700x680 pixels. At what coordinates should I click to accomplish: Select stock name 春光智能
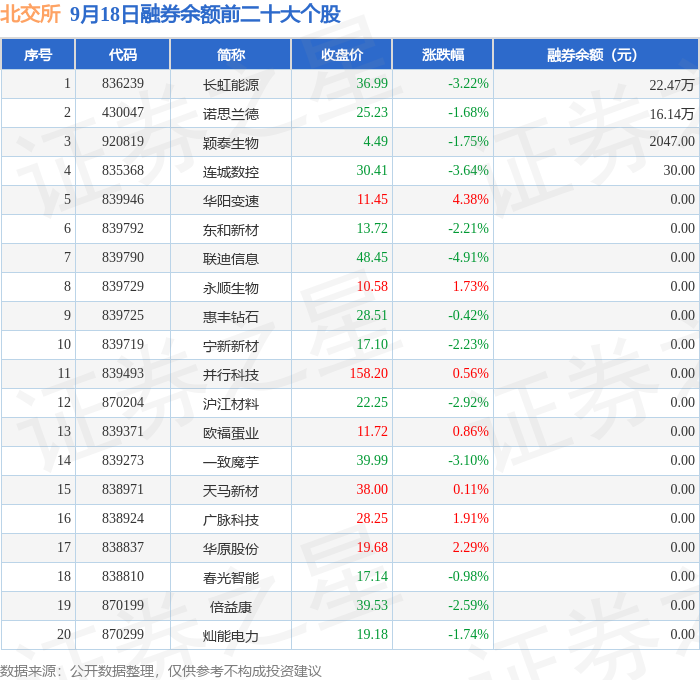coord(231,578)
